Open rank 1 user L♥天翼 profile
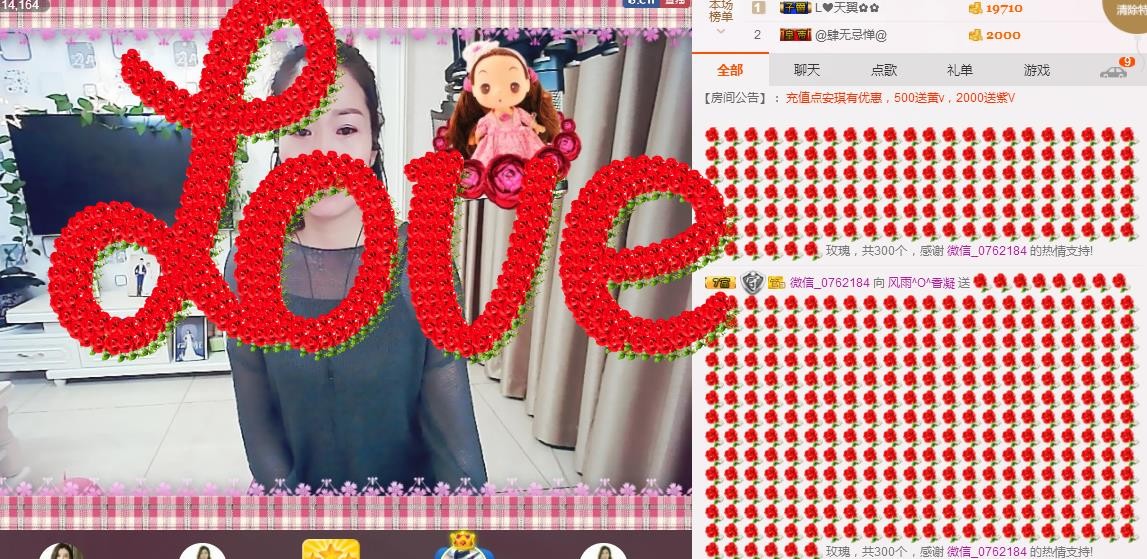Image resolution: width=1147 pixels, height=559 pixels. [x=847, y=8]
